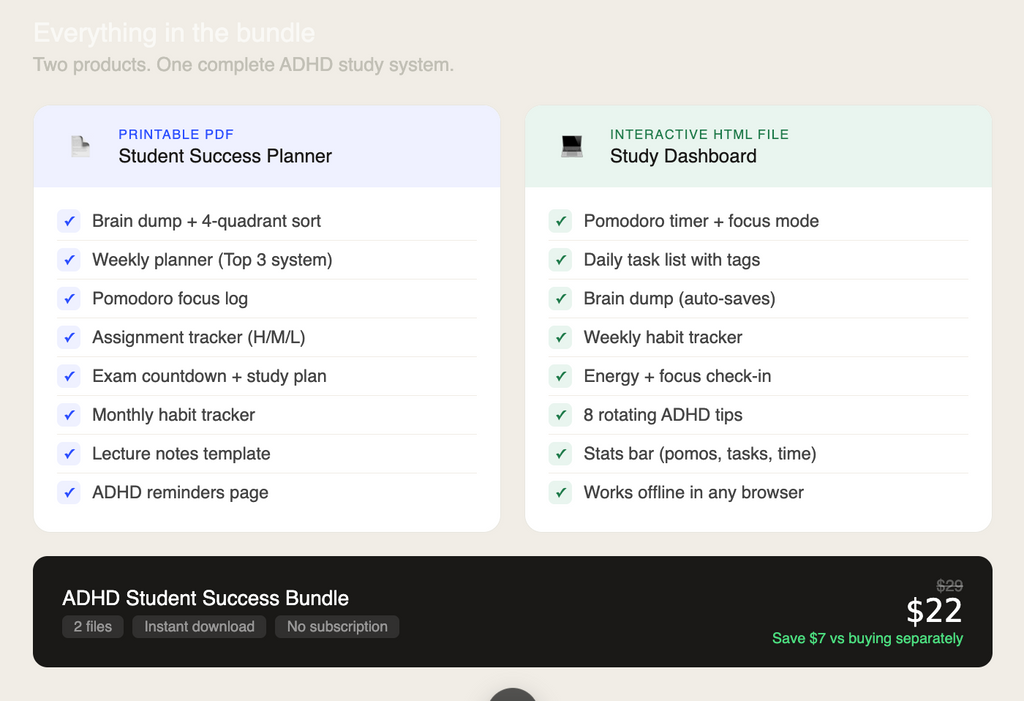Click checkmark next to Weekly planner (Top 3 system)

coord(69,260)
